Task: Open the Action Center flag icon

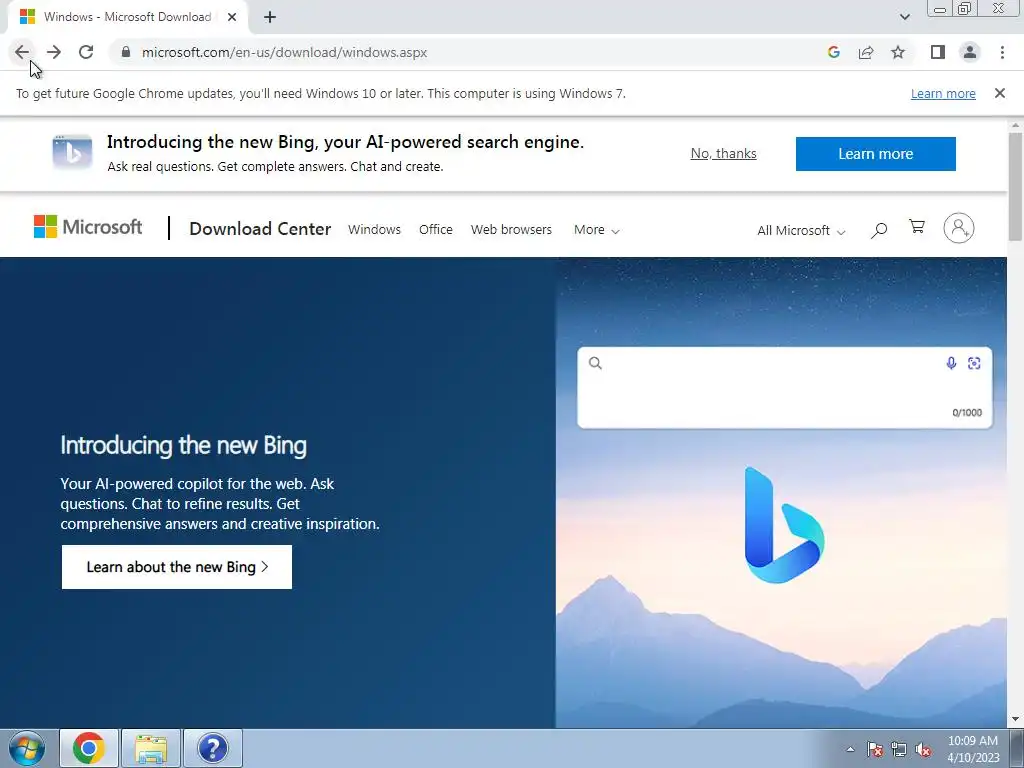Action: (x=875, y=750)
